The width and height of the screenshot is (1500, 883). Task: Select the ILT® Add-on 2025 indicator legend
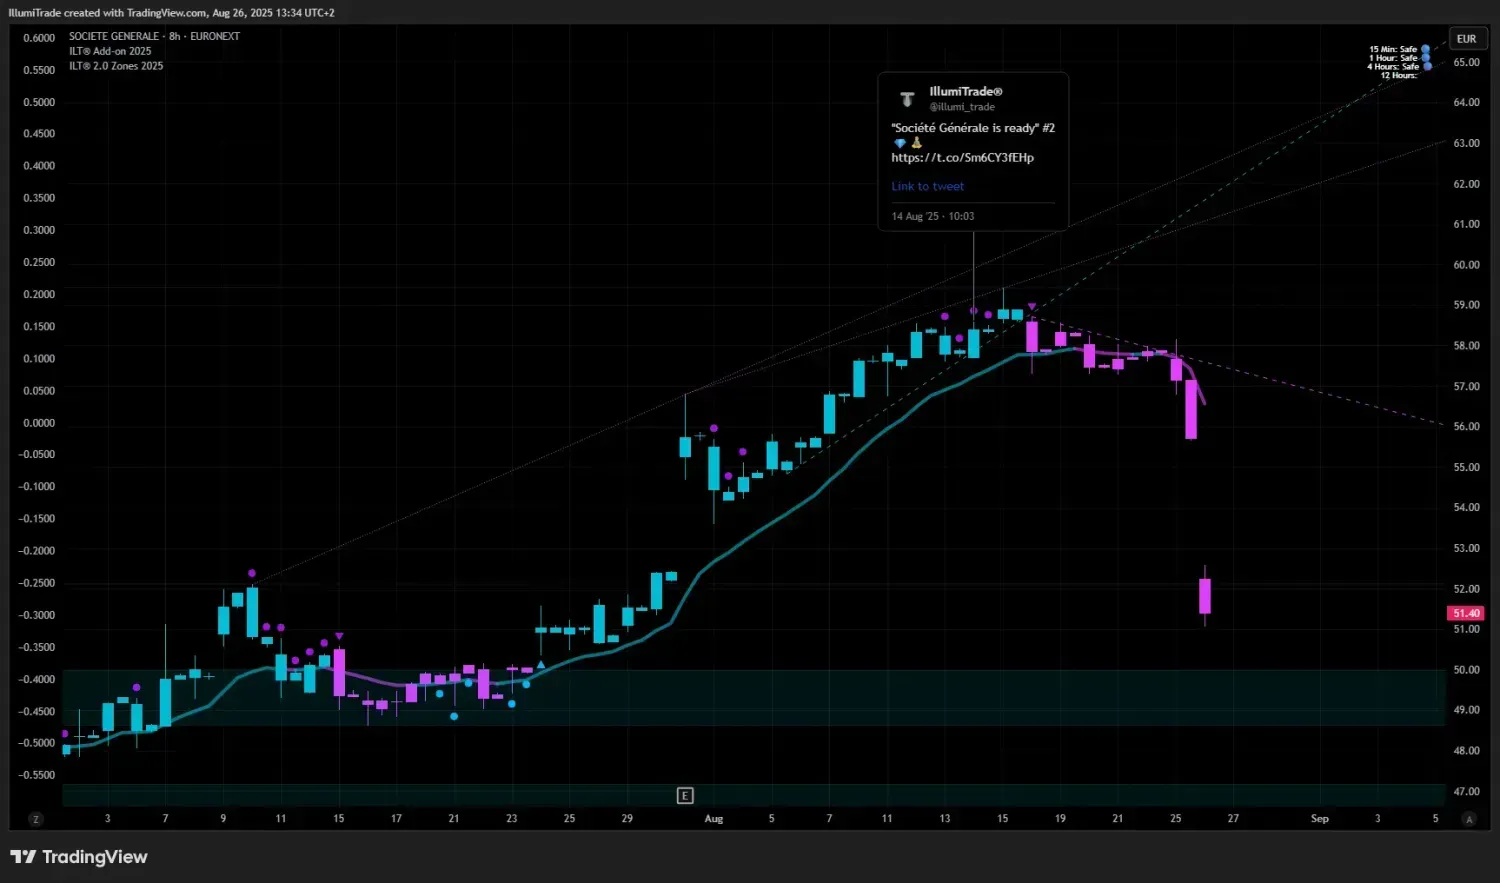(x=110, y=51)
